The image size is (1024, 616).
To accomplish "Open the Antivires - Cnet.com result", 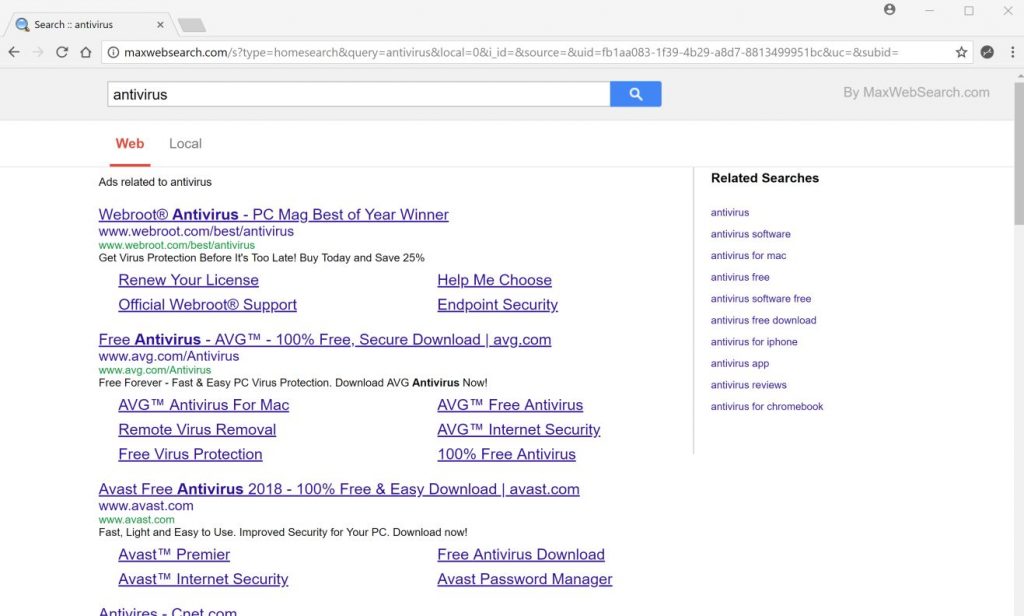I will coord(168,611).
